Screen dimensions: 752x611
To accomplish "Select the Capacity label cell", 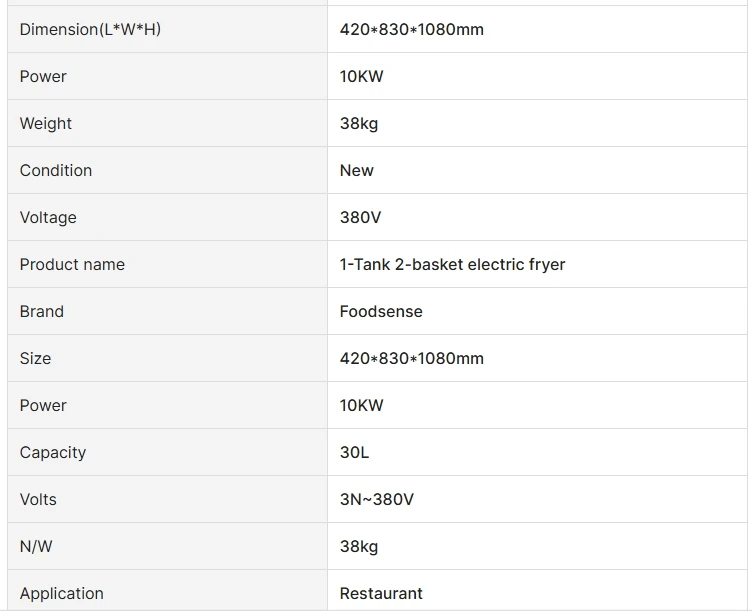I will point(53,453).
